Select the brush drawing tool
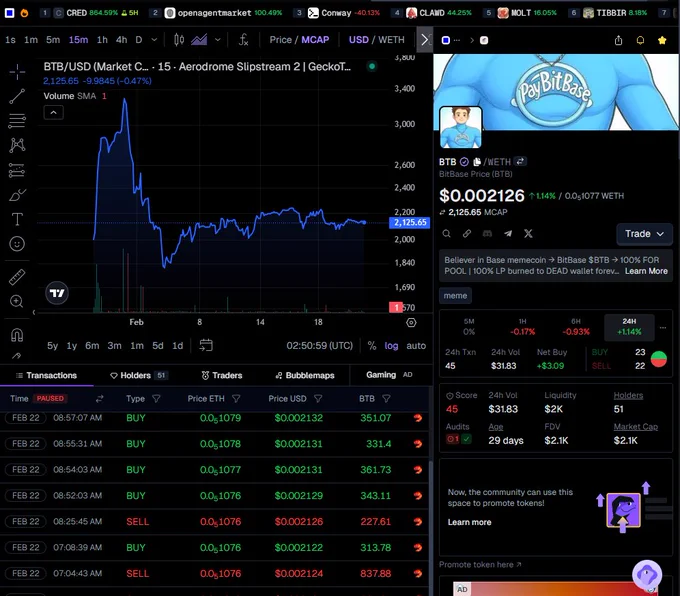The image size is (680, 596). [x=17, y=195]
